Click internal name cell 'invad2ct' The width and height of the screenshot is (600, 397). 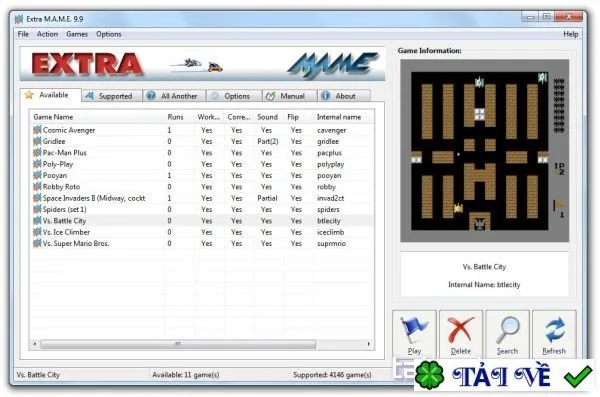coord(331,198)
